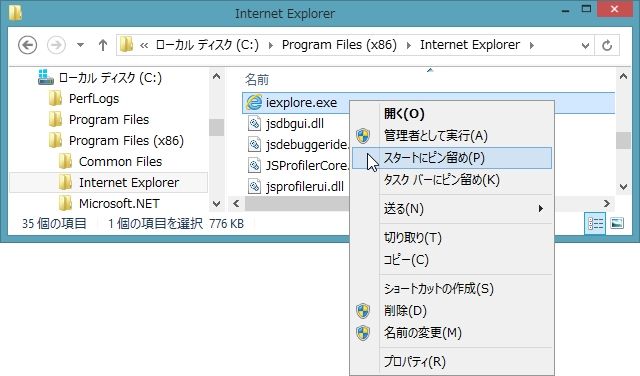Click shield icon beside 管理者として実行

[x=363, y=136]
